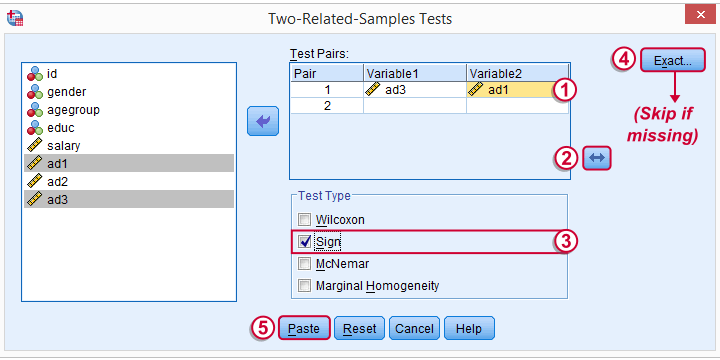Image resolution: width=720 pixels, height=360 pixels.
Task: Click the empty Variable1 cell of pair 2
Action: [x=415, y=106]
